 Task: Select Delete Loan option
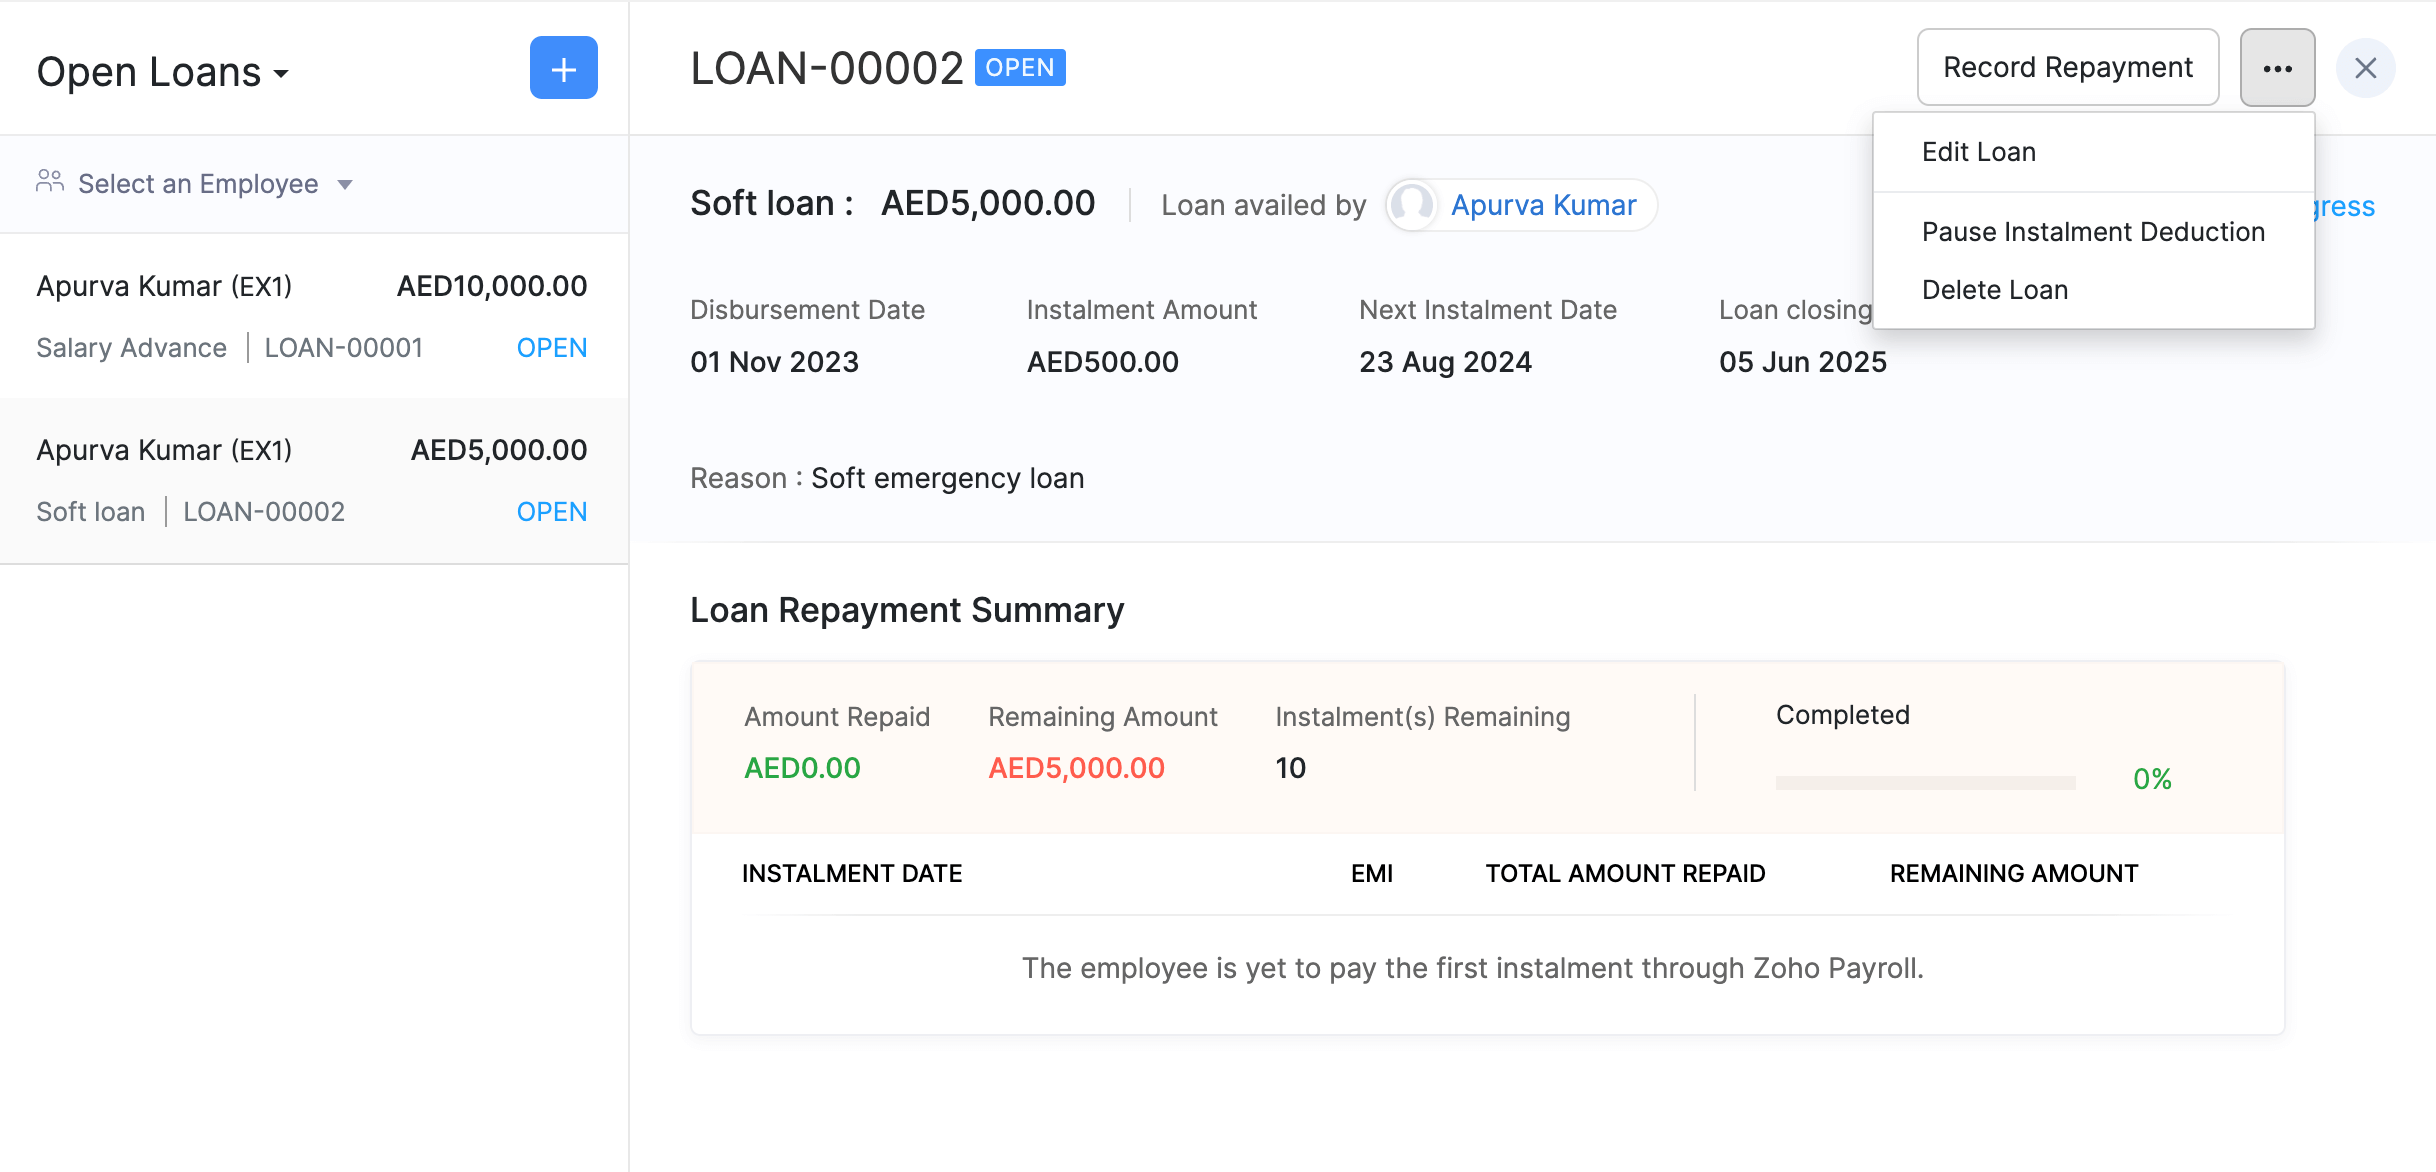click(1994, 289)
